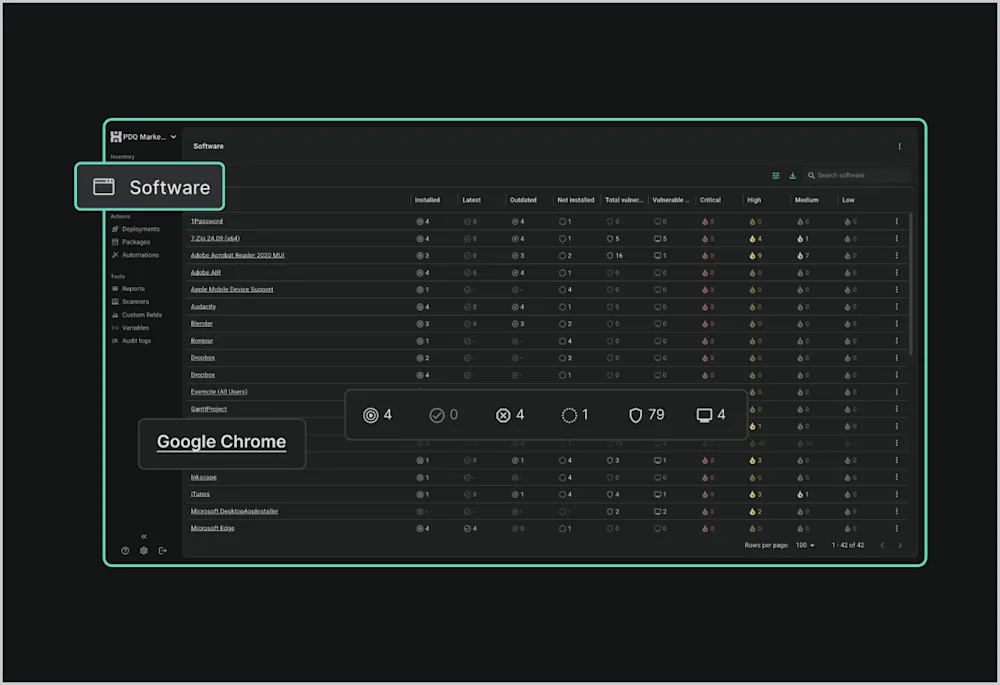Open the 7-Zip 24.09 (x64) link
The width and height of the screenshot is (1000, 685).
click(x=215, y=239)
